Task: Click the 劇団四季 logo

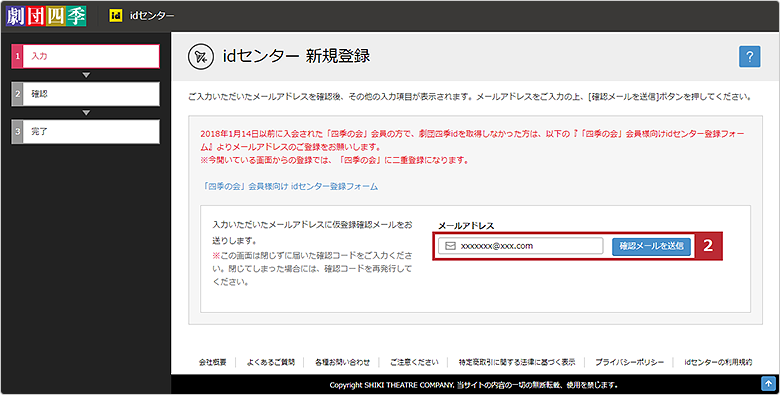Action: (46, 16)
